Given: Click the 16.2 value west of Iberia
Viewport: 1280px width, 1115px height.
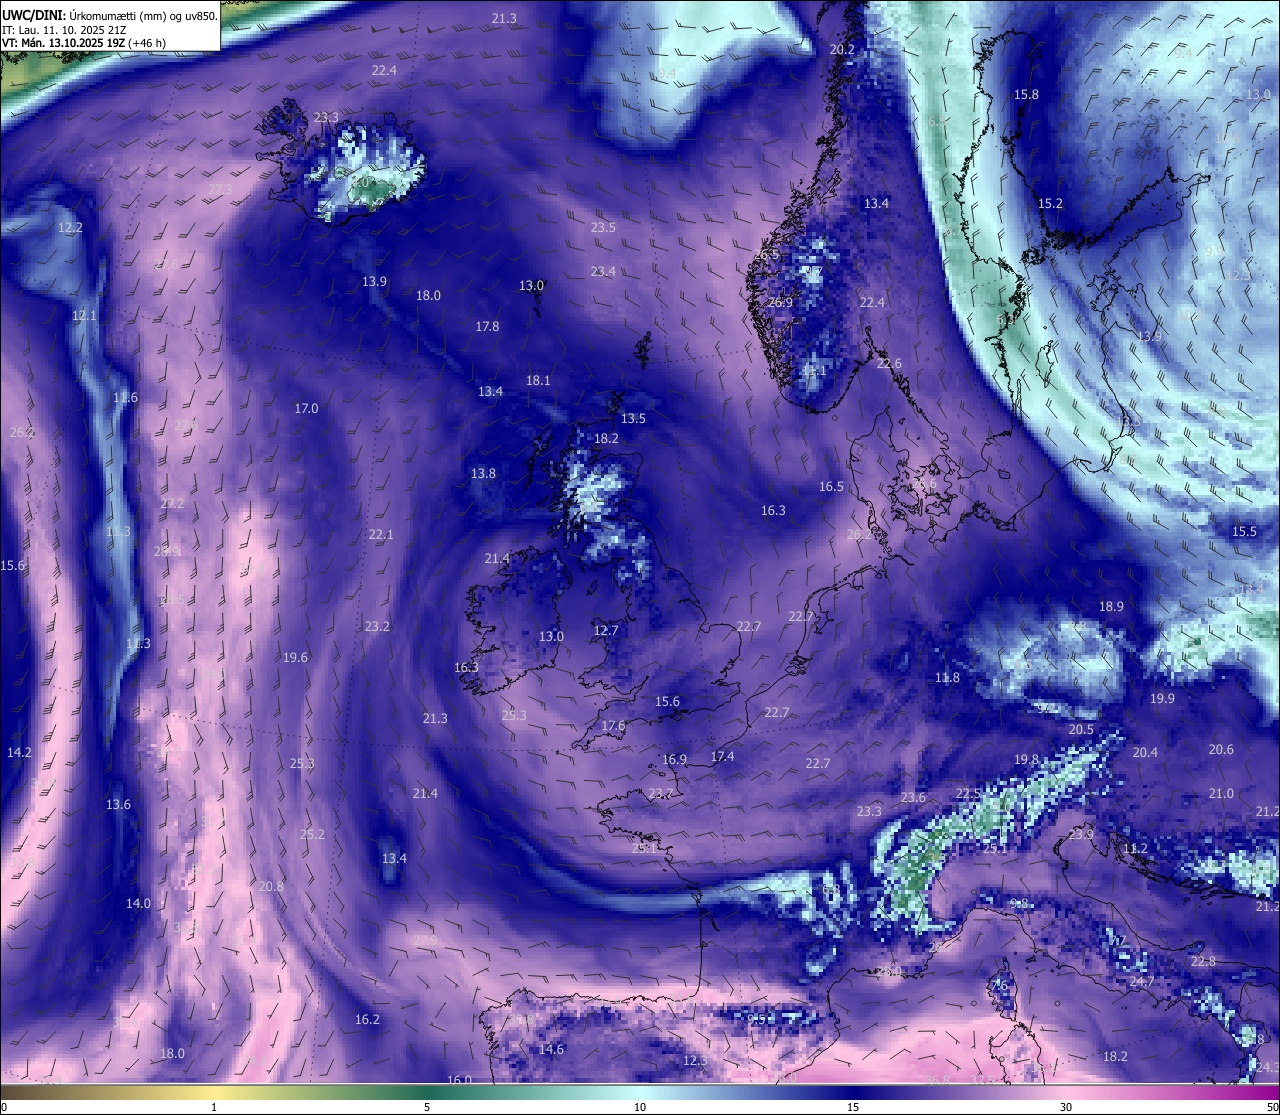Looking at the screenshot, I should tap(367, 1020).
